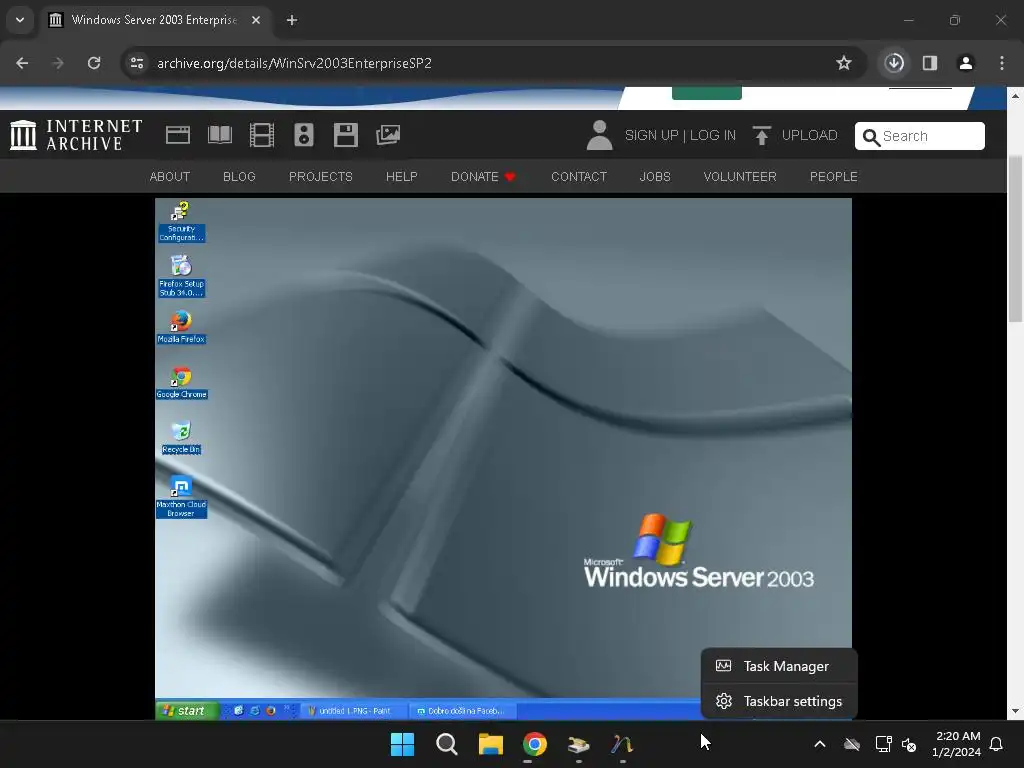Select the Windows Server 2003 Enterprise tab
This screenshot has width=1024, height=768.
[x=154, y=20]
